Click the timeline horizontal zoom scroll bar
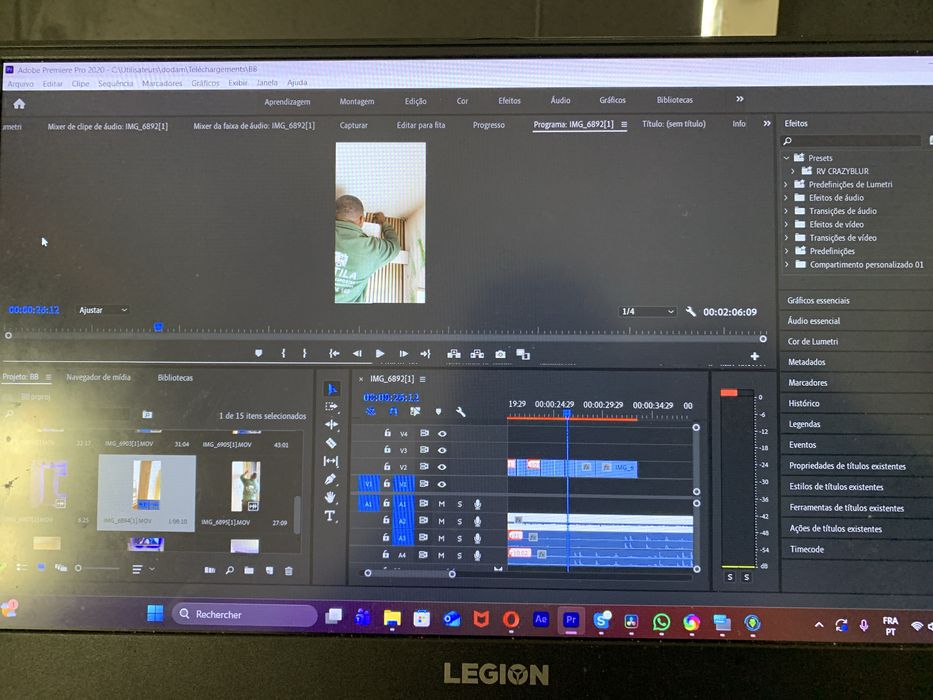933x700 pixels. (410, 573)
